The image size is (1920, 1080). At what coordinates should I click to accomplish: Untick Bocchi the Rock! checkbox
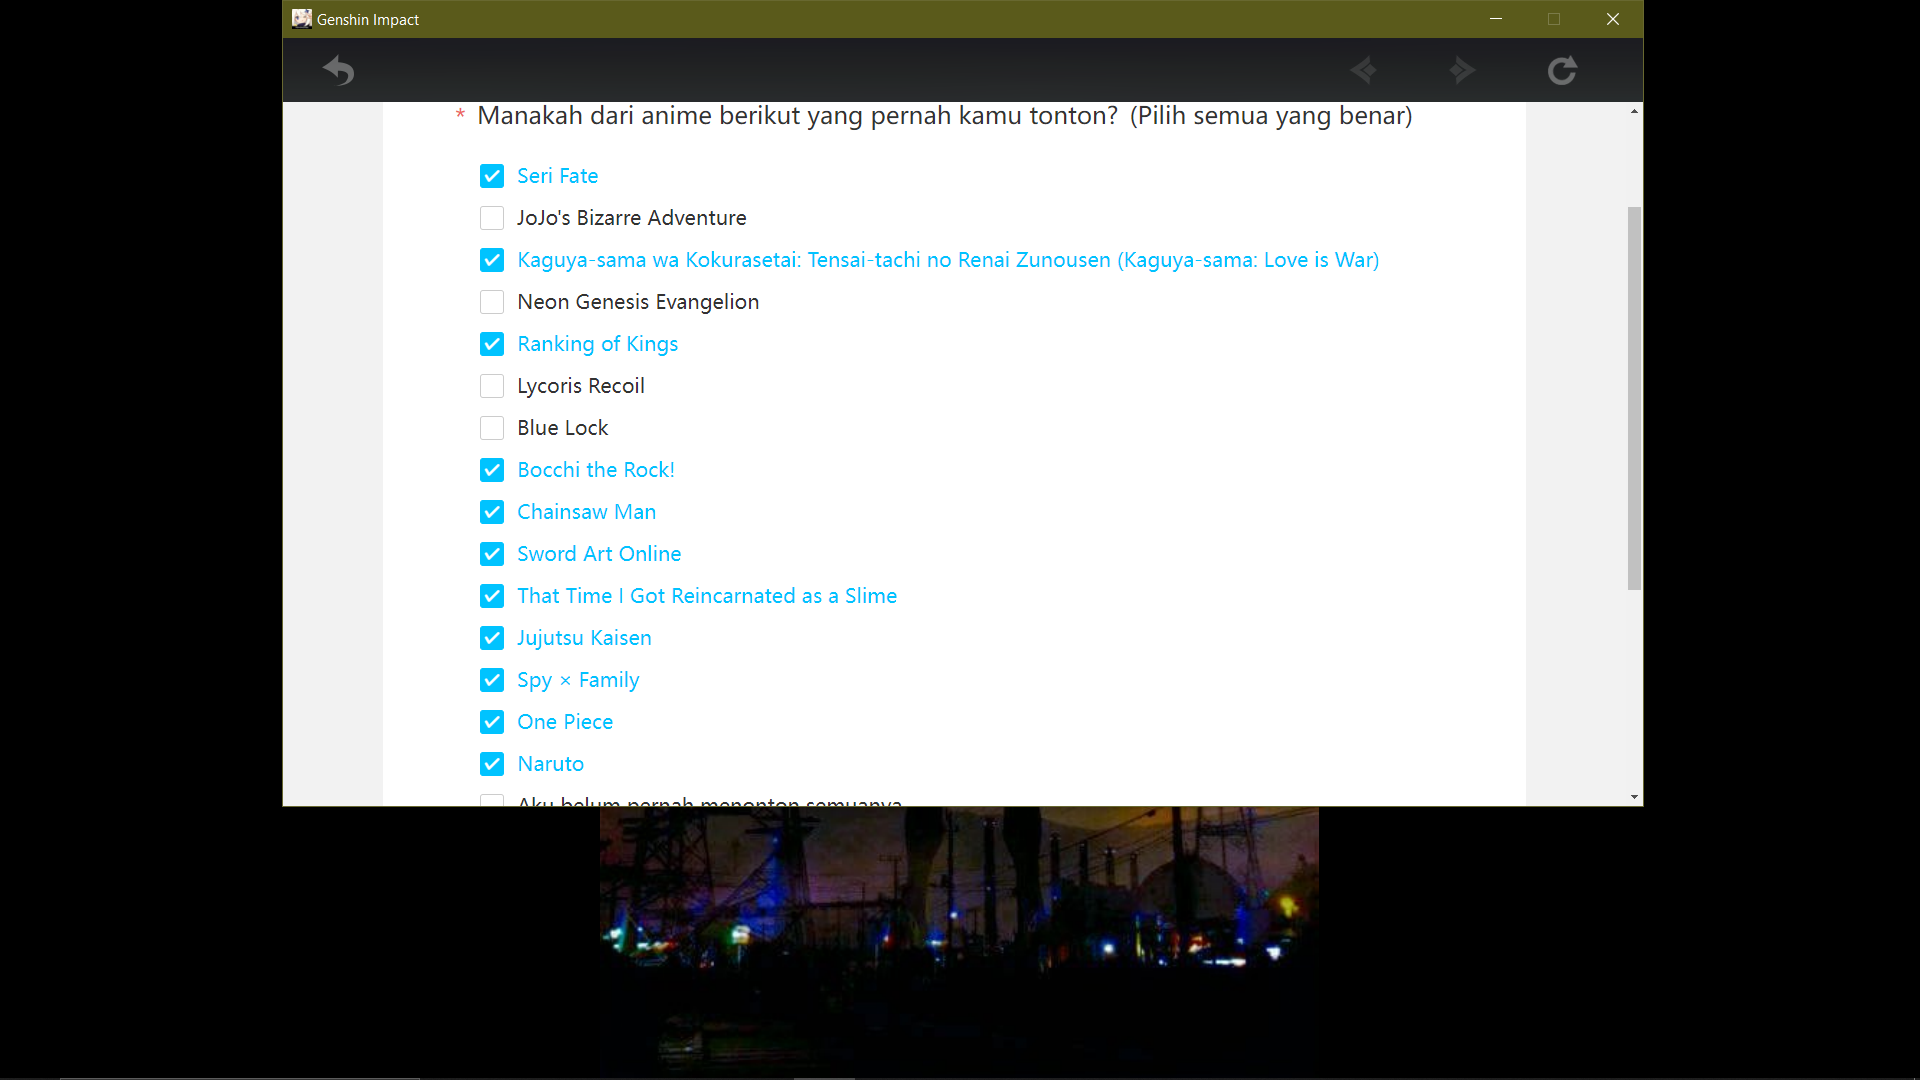(x=492, y=470)
